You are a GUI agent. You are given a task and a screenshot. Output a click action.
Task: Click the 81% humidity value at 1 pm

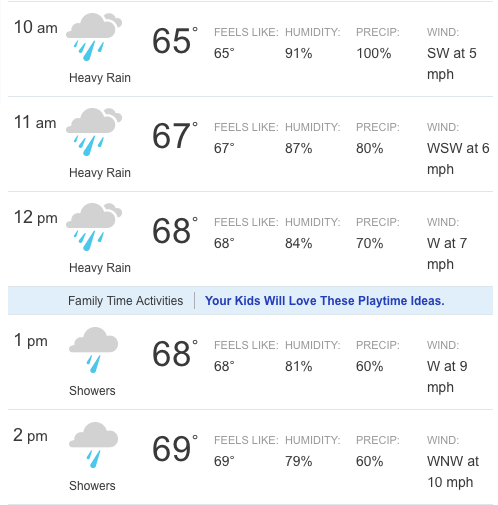[299, 366]
